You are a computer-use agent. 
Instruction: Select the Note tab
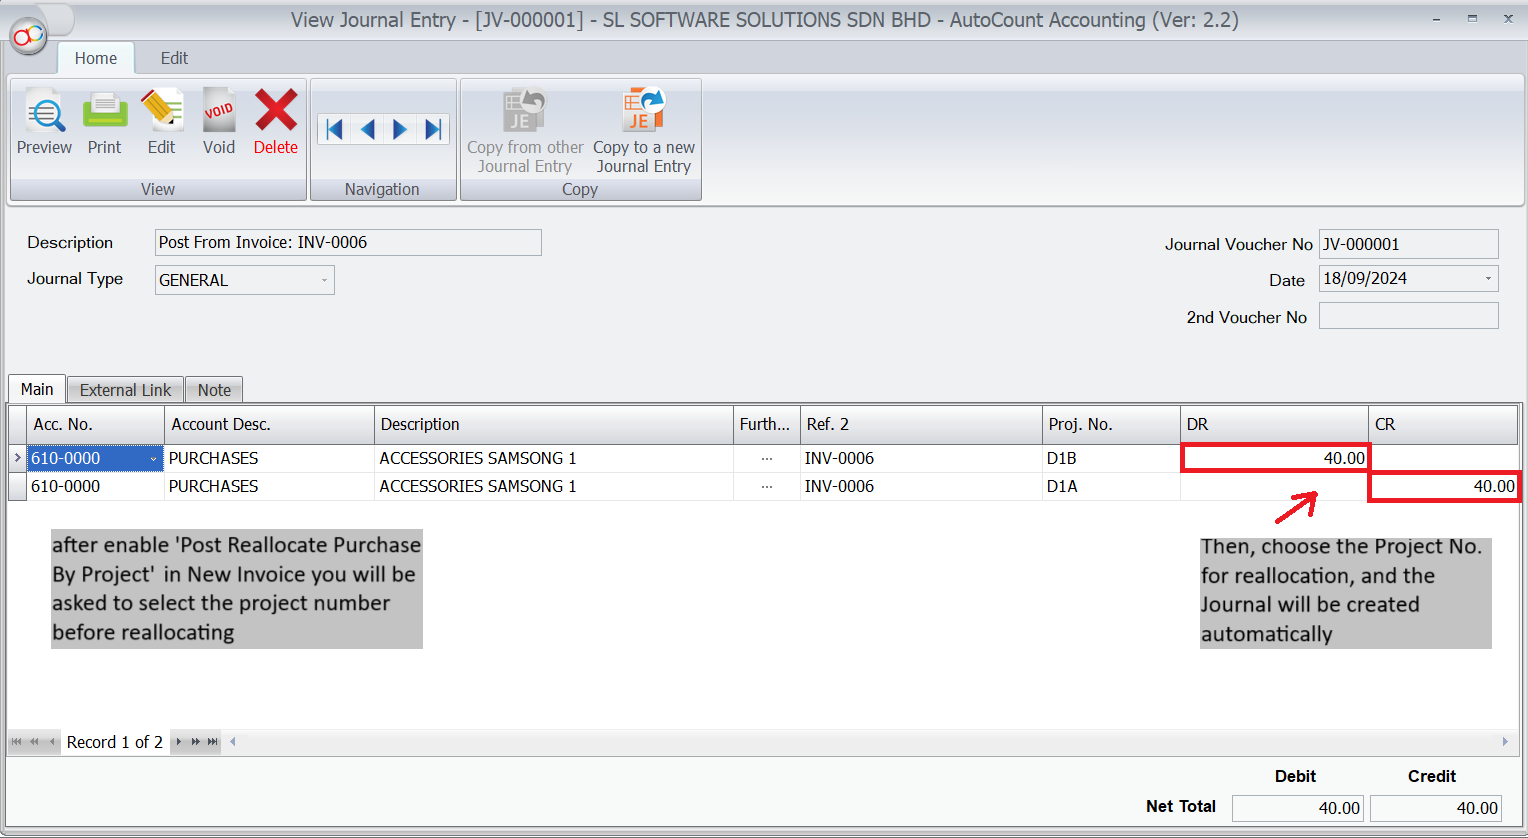tap(214, 390)
